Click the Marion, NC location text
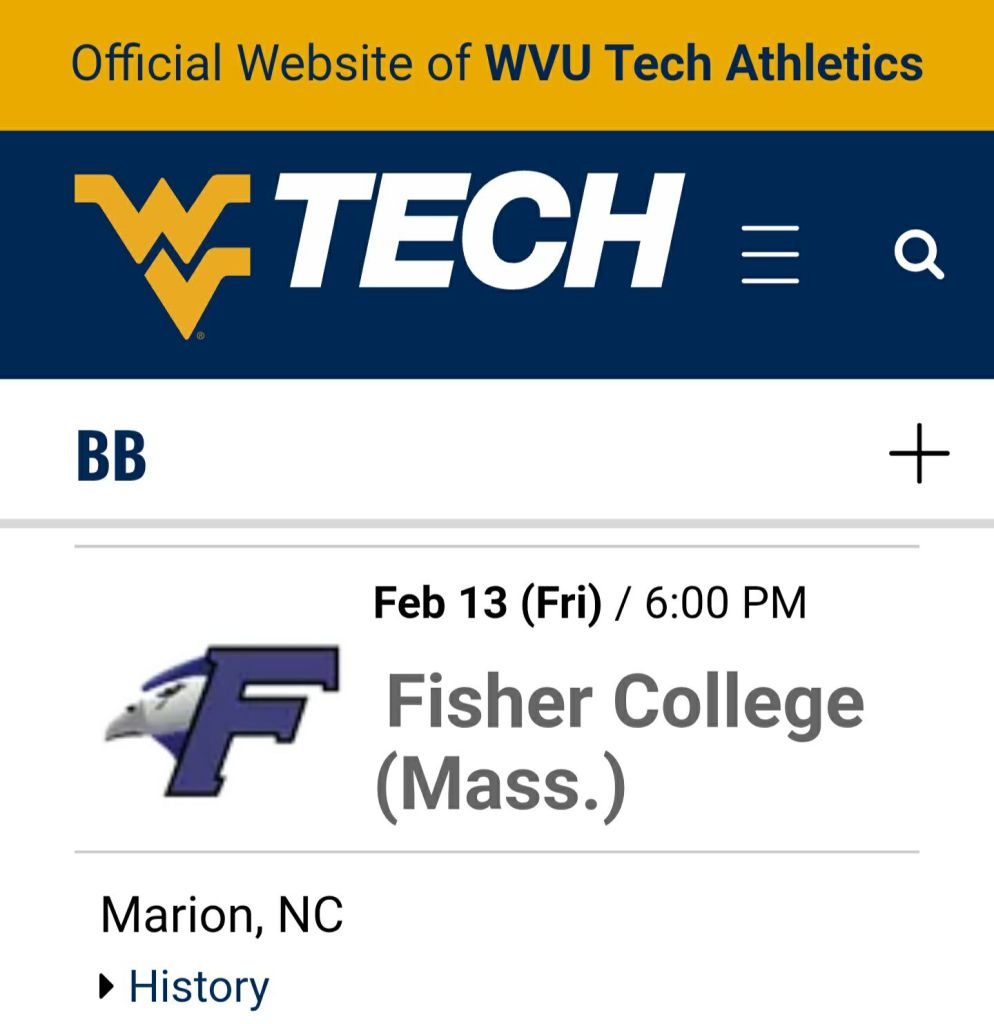The width and height of the screenshot is (994, 1024). [222, 914]
